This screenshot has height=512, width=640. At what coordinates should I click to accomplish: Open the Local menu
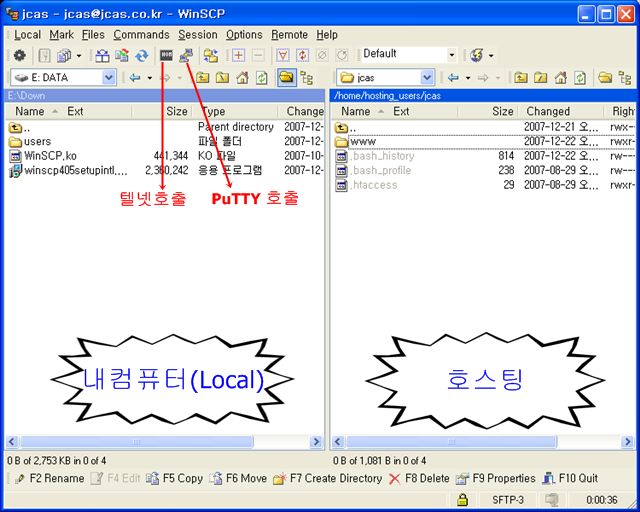(27, 35)
